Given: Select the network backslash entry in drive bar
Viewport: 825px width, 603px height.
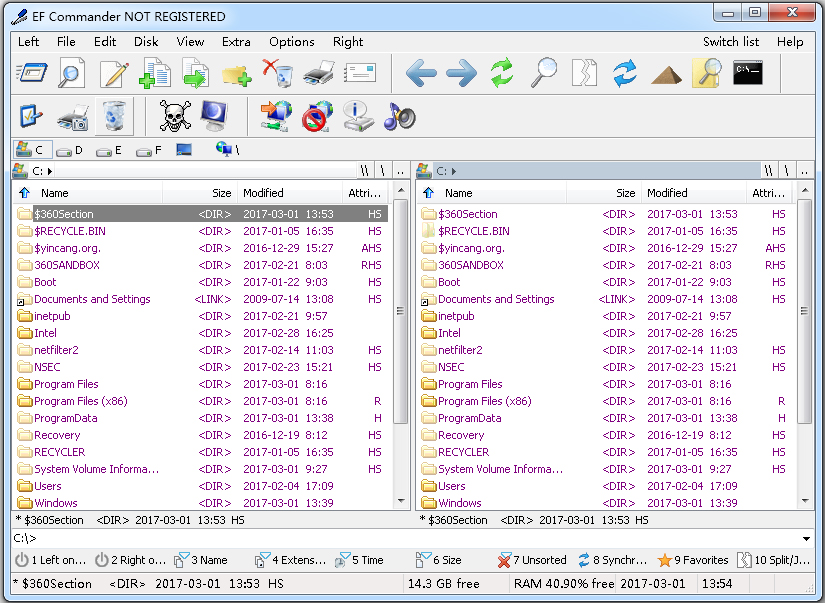Looking at the screenshot, I should 228,149.
